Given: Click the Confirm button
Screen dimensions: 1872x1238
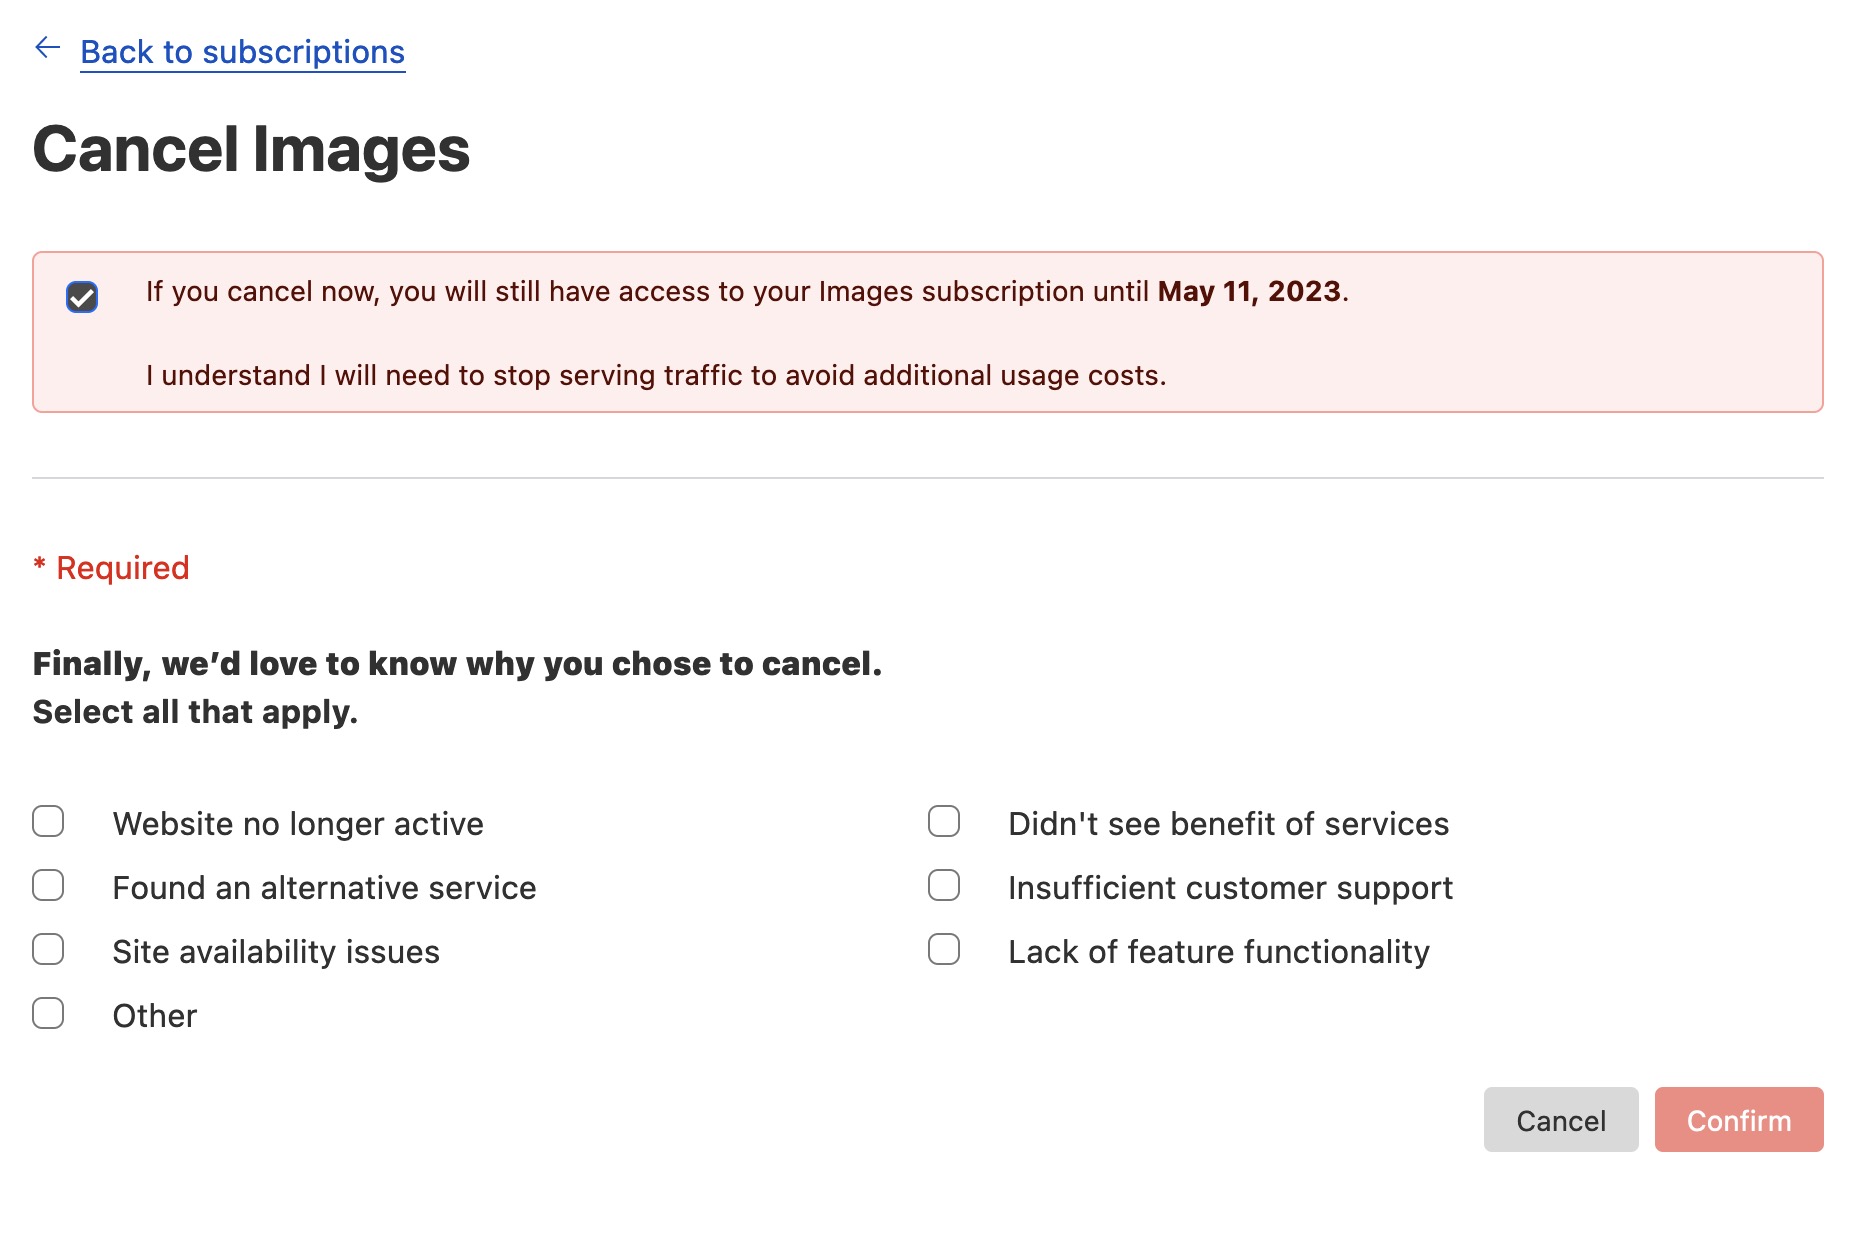Looking at the screenshot, I should point(1739,1120).
